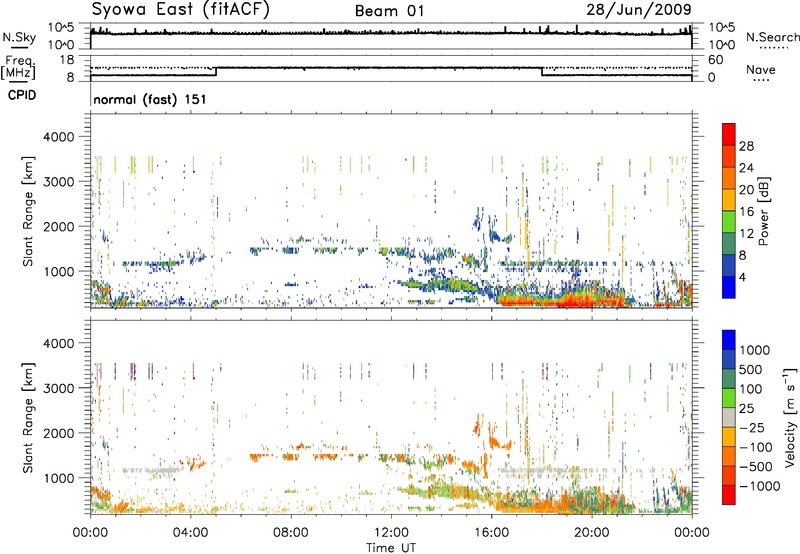Click the red top segment of Power colorbar
The height and width of the screenshot is (554, 800).
[x=729, y=134]
